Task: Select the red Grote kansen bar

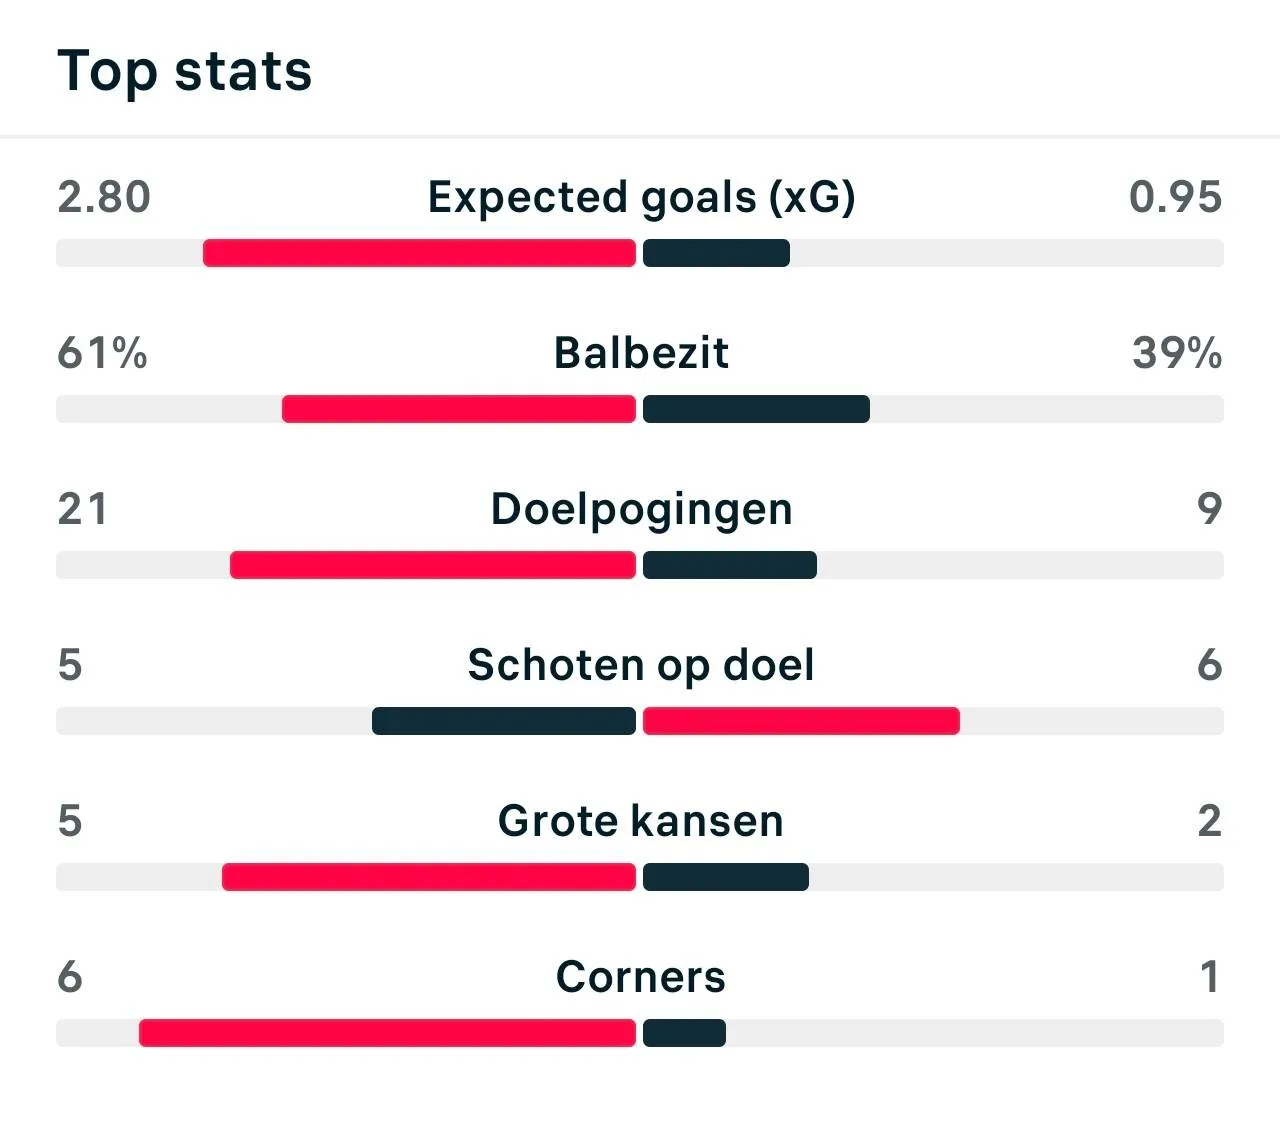Action: (x=429, y=877)
